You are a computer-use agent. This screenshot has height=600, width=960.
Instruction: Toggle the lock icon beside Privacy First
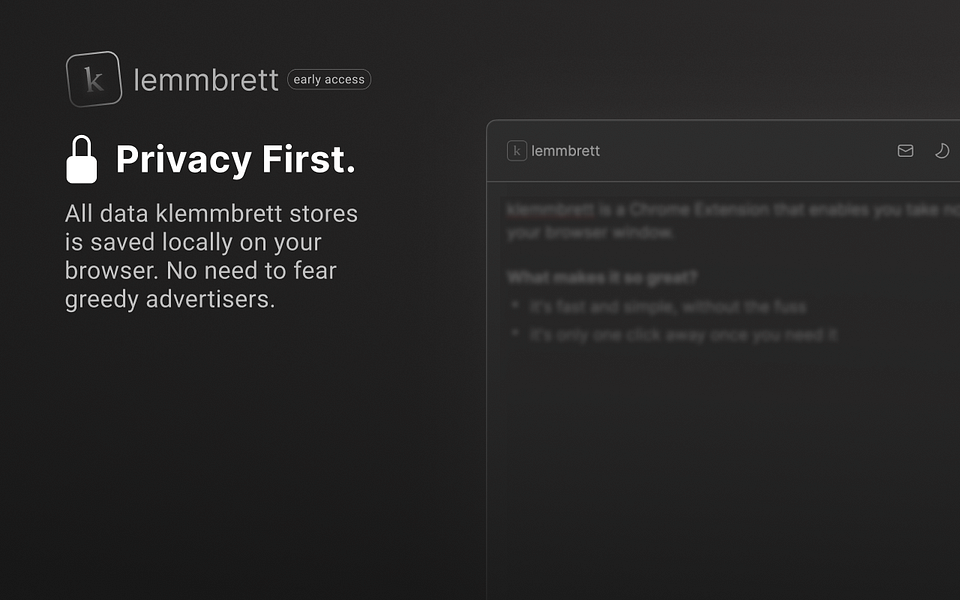(83, 158)
